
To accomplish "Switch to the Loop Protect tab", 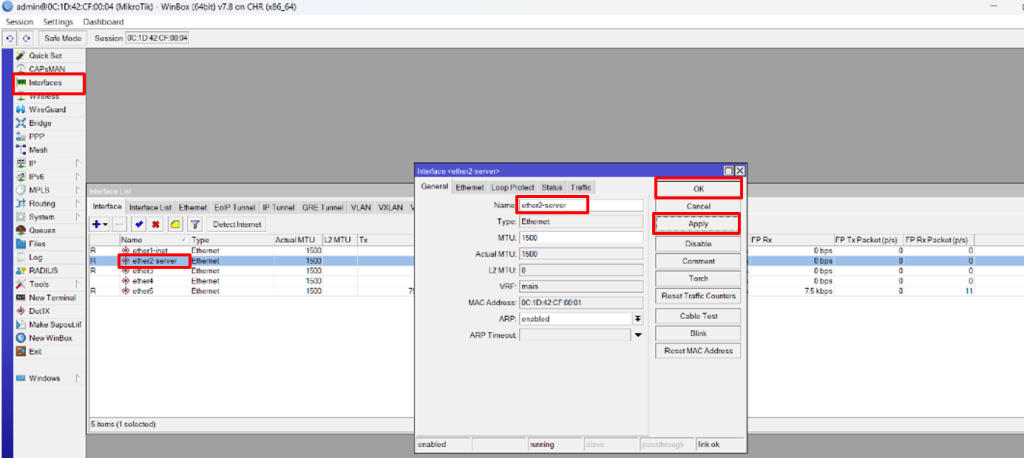I will click(512, 187).
